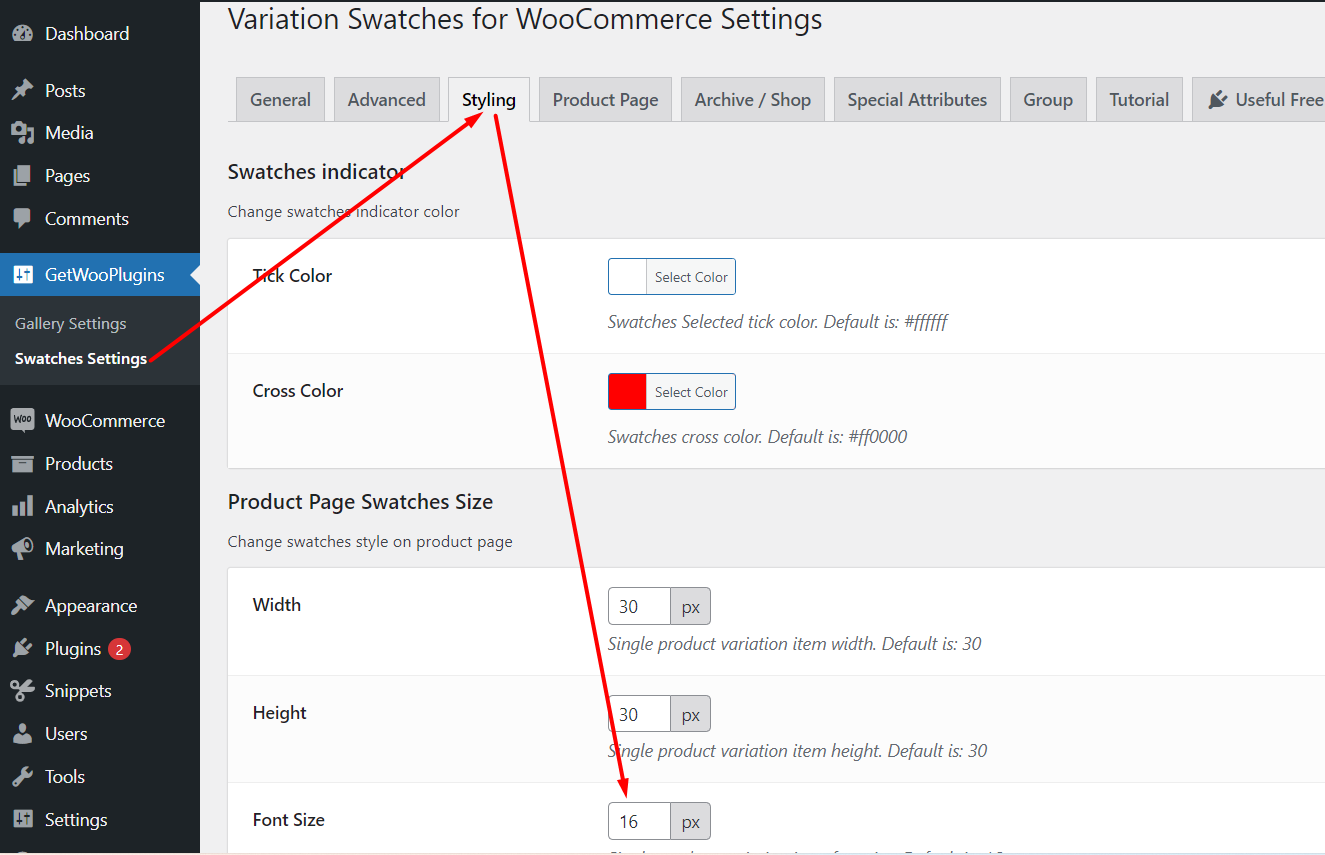The height and width of the screenshot is (855, 1325).
Task: Click the Media library icon
Action: 22,132
